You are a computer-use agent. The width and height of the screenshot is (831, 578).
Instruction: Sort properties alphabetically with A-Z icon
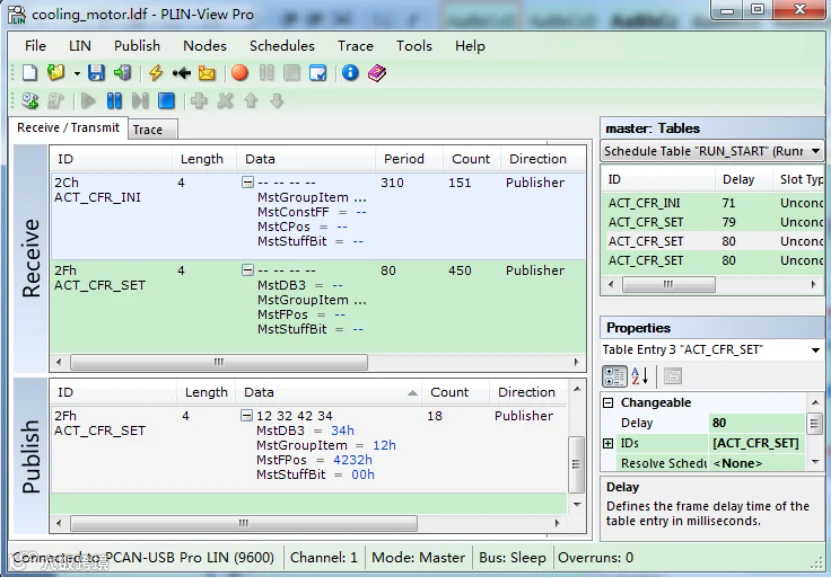(x=640, y=377)
